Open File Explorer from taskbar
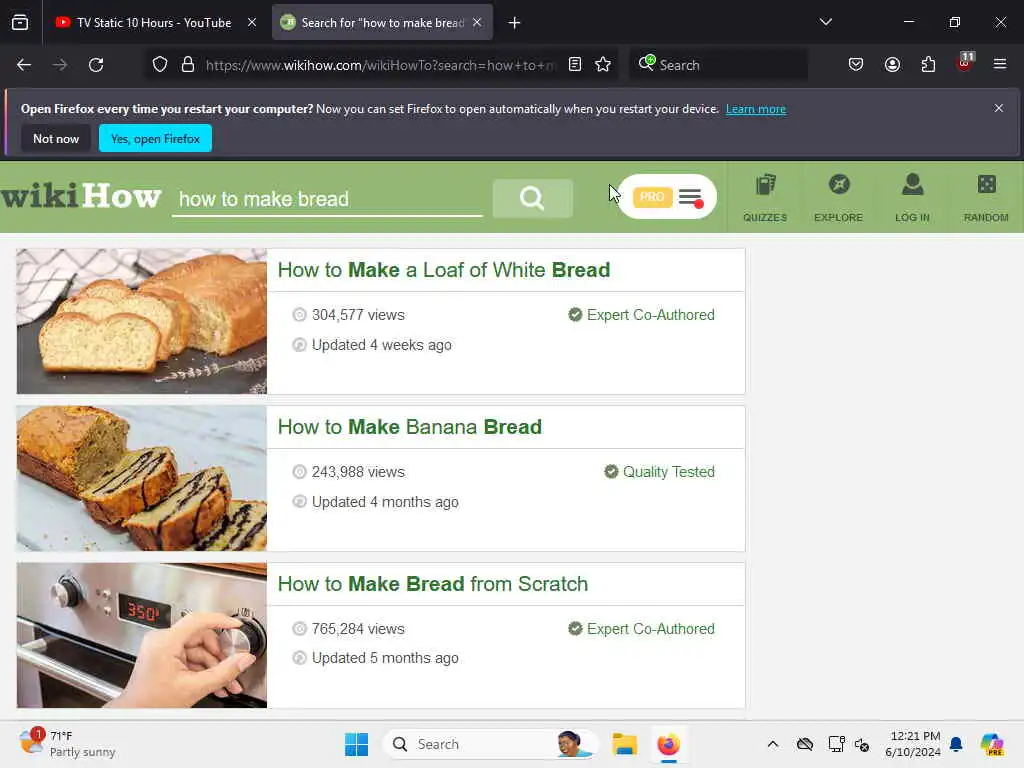The height and width of the screenshot is (768, 1024). (624, 744)
